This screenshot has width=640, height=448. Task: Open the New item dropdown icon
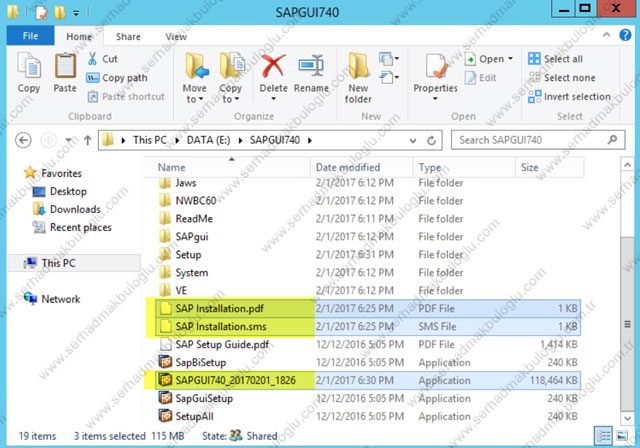(389, 59)
